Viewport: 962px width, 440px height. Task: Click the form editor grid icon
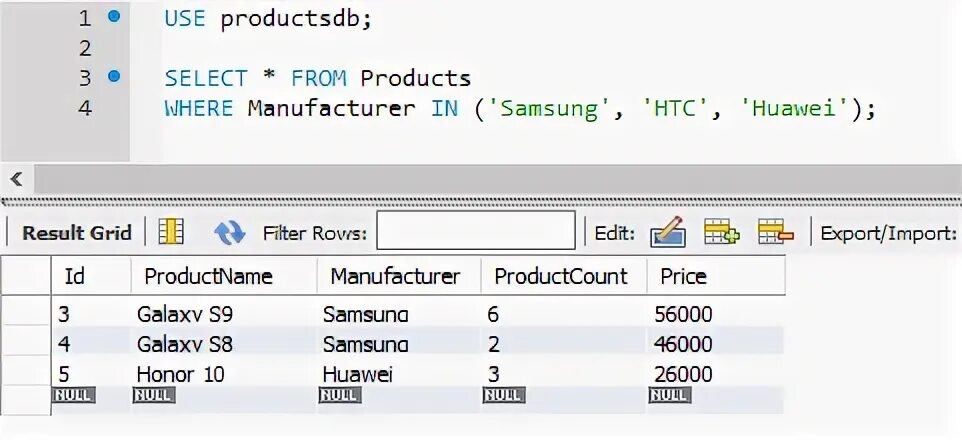(171, 233)
